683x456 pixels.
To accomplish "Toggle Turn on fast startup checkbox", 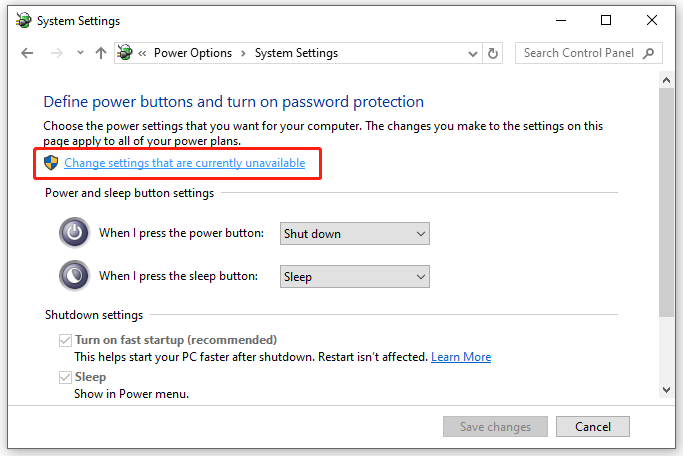I will click(66, 340).
